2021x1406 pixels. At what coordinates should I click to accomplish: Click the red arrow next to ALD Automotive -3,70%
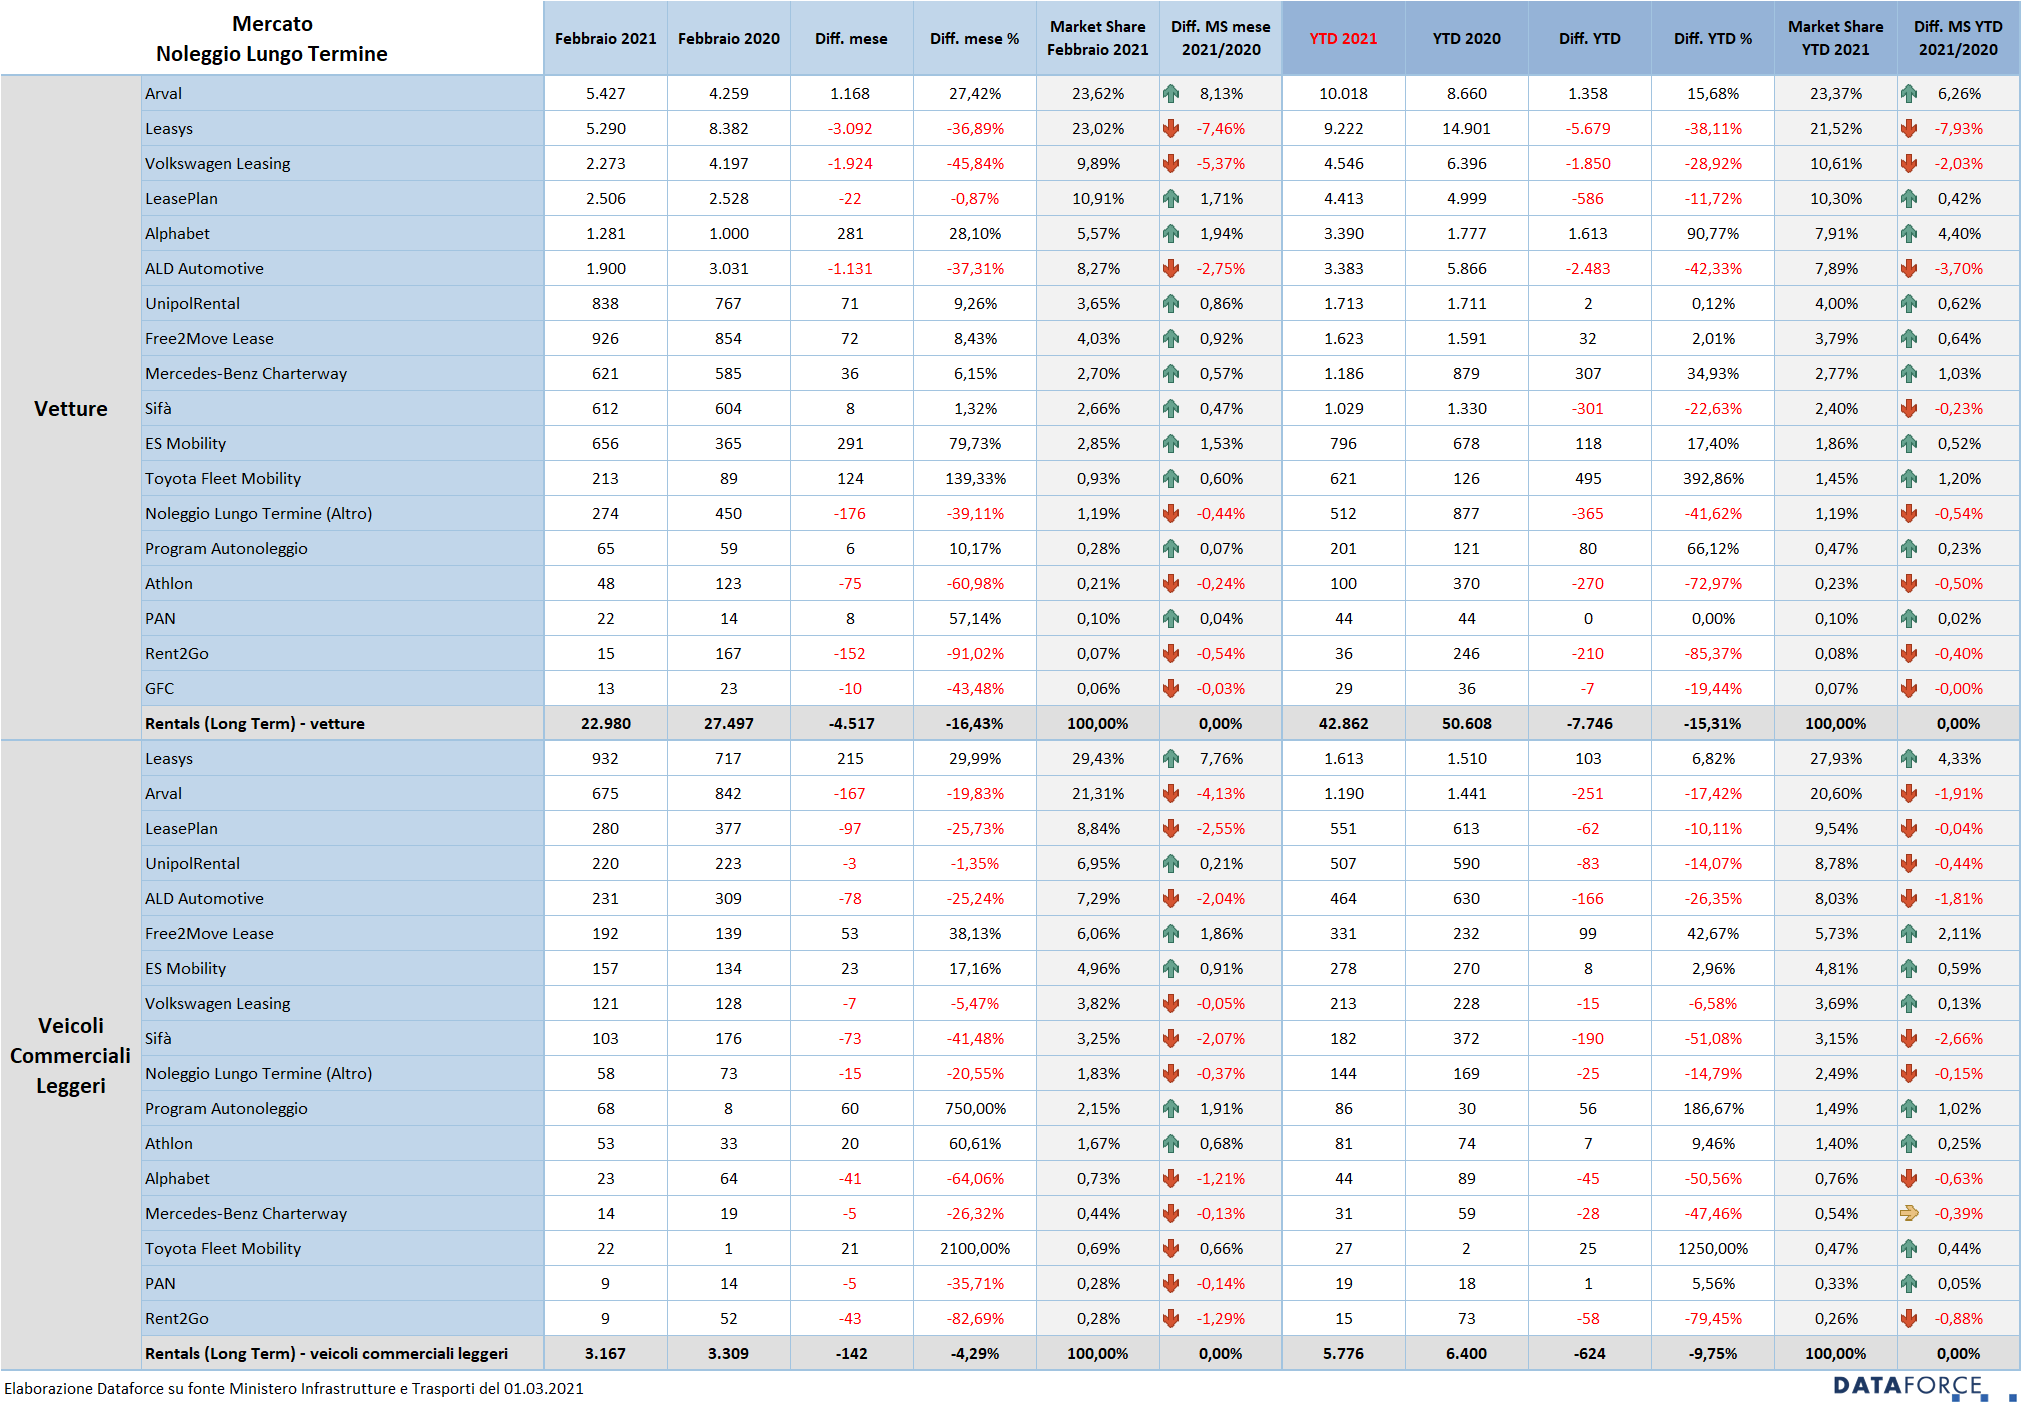tap(1909, 268)
